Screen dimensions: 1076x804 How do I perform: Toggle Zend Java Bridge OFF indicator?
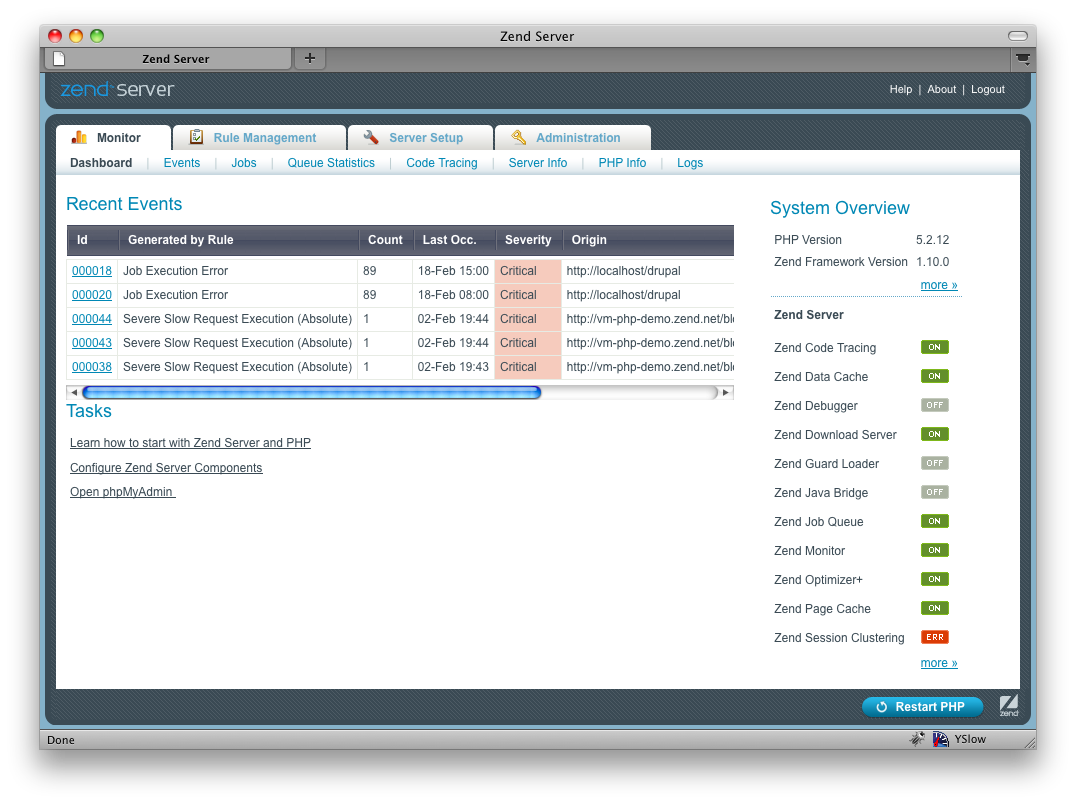pos(935,492)
